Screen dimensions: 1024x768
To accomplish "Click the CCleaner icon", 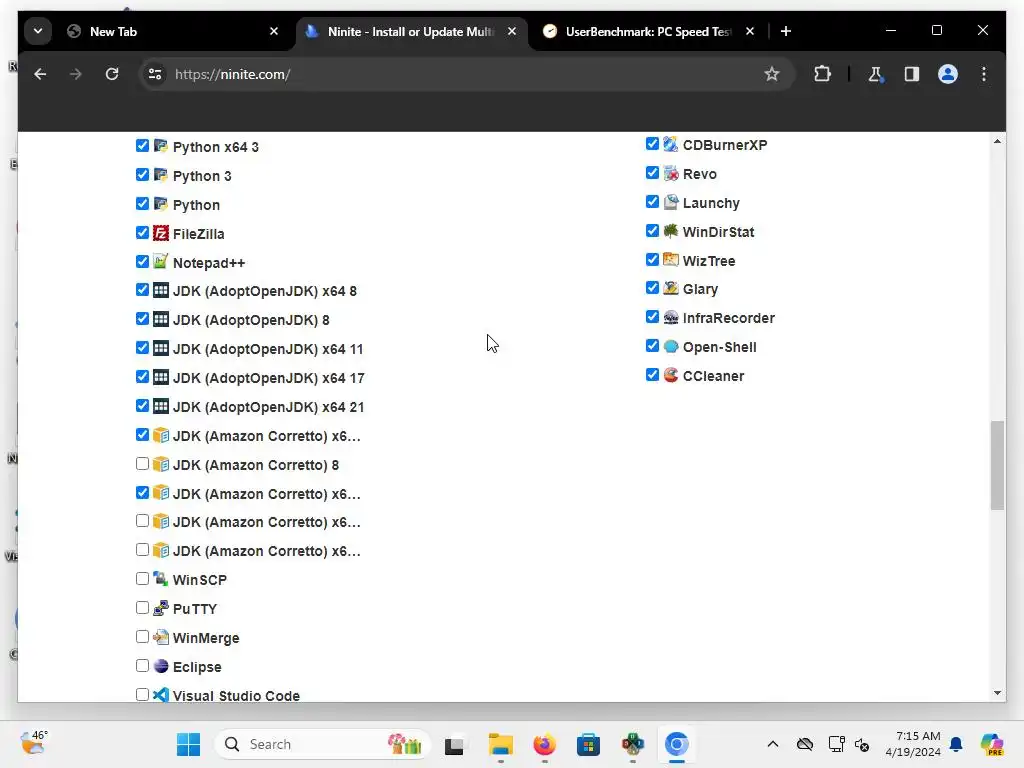I will [671, 376].
